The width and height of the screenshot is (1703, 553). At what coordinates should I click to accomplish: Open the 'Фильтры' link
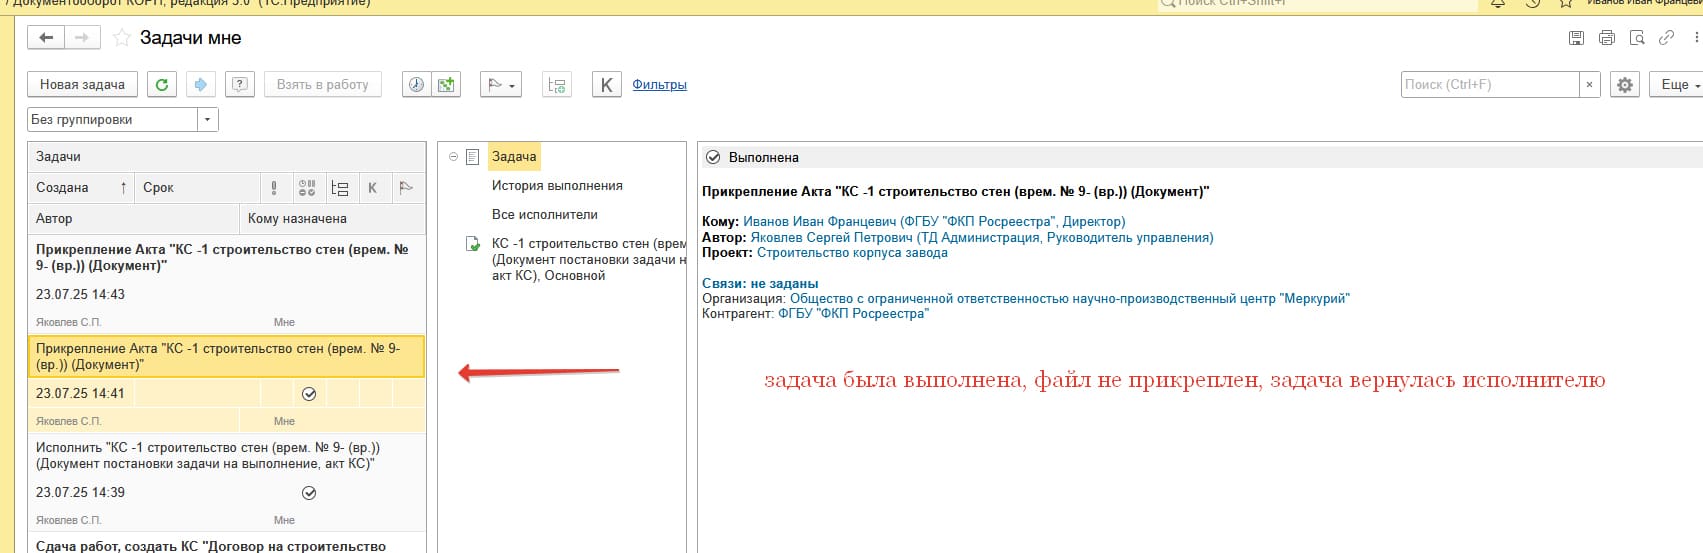[x=659, y=85]
